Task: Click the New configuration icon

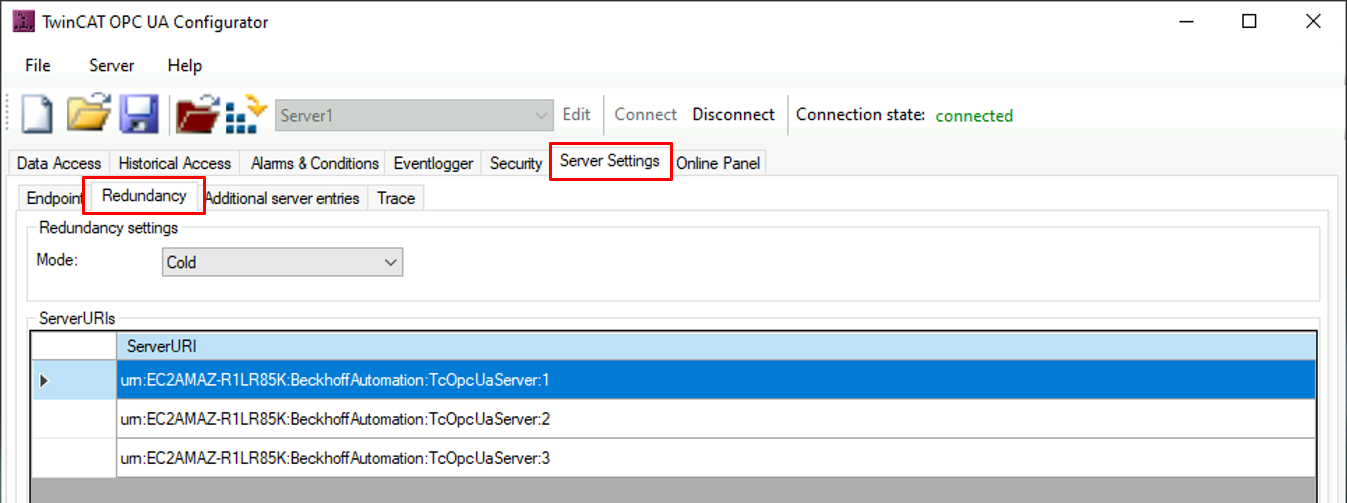Action: coord(37,114)
